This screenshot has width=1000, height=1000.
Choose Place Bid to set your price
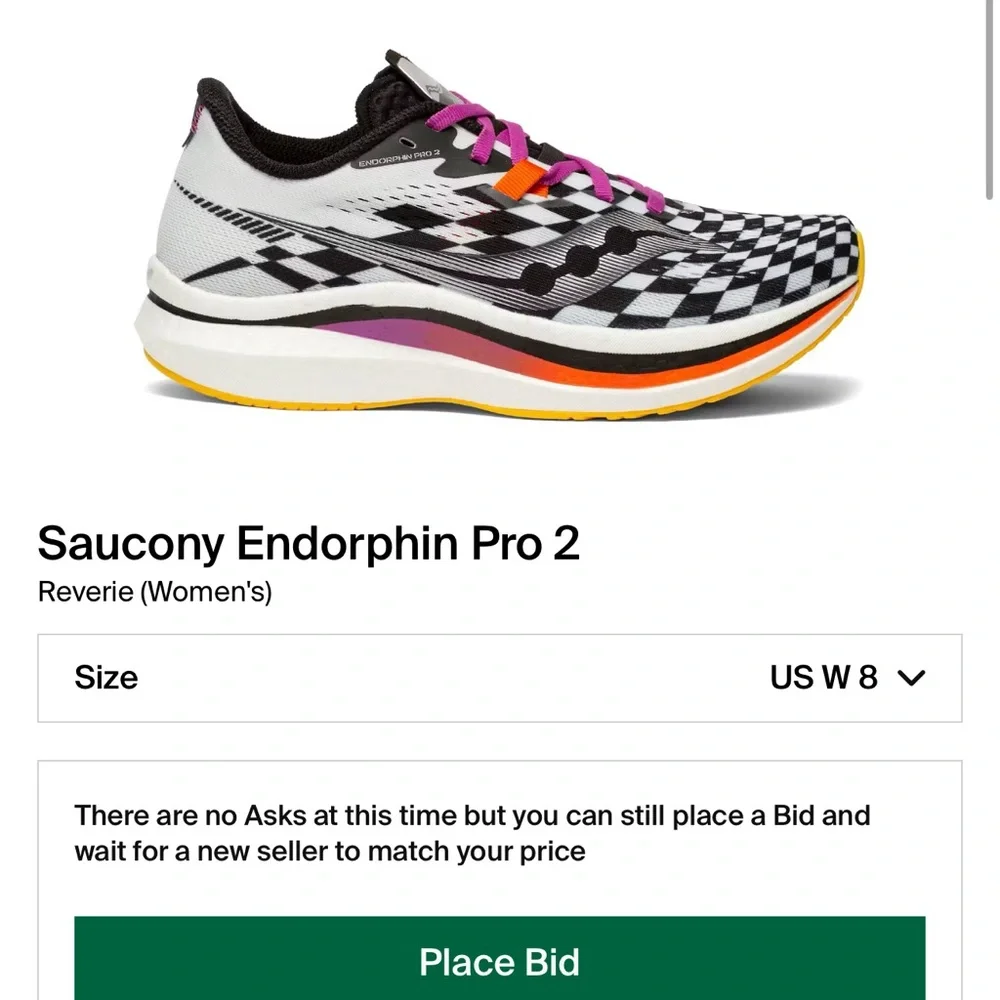pyautogui.click(x=500, y=962)
